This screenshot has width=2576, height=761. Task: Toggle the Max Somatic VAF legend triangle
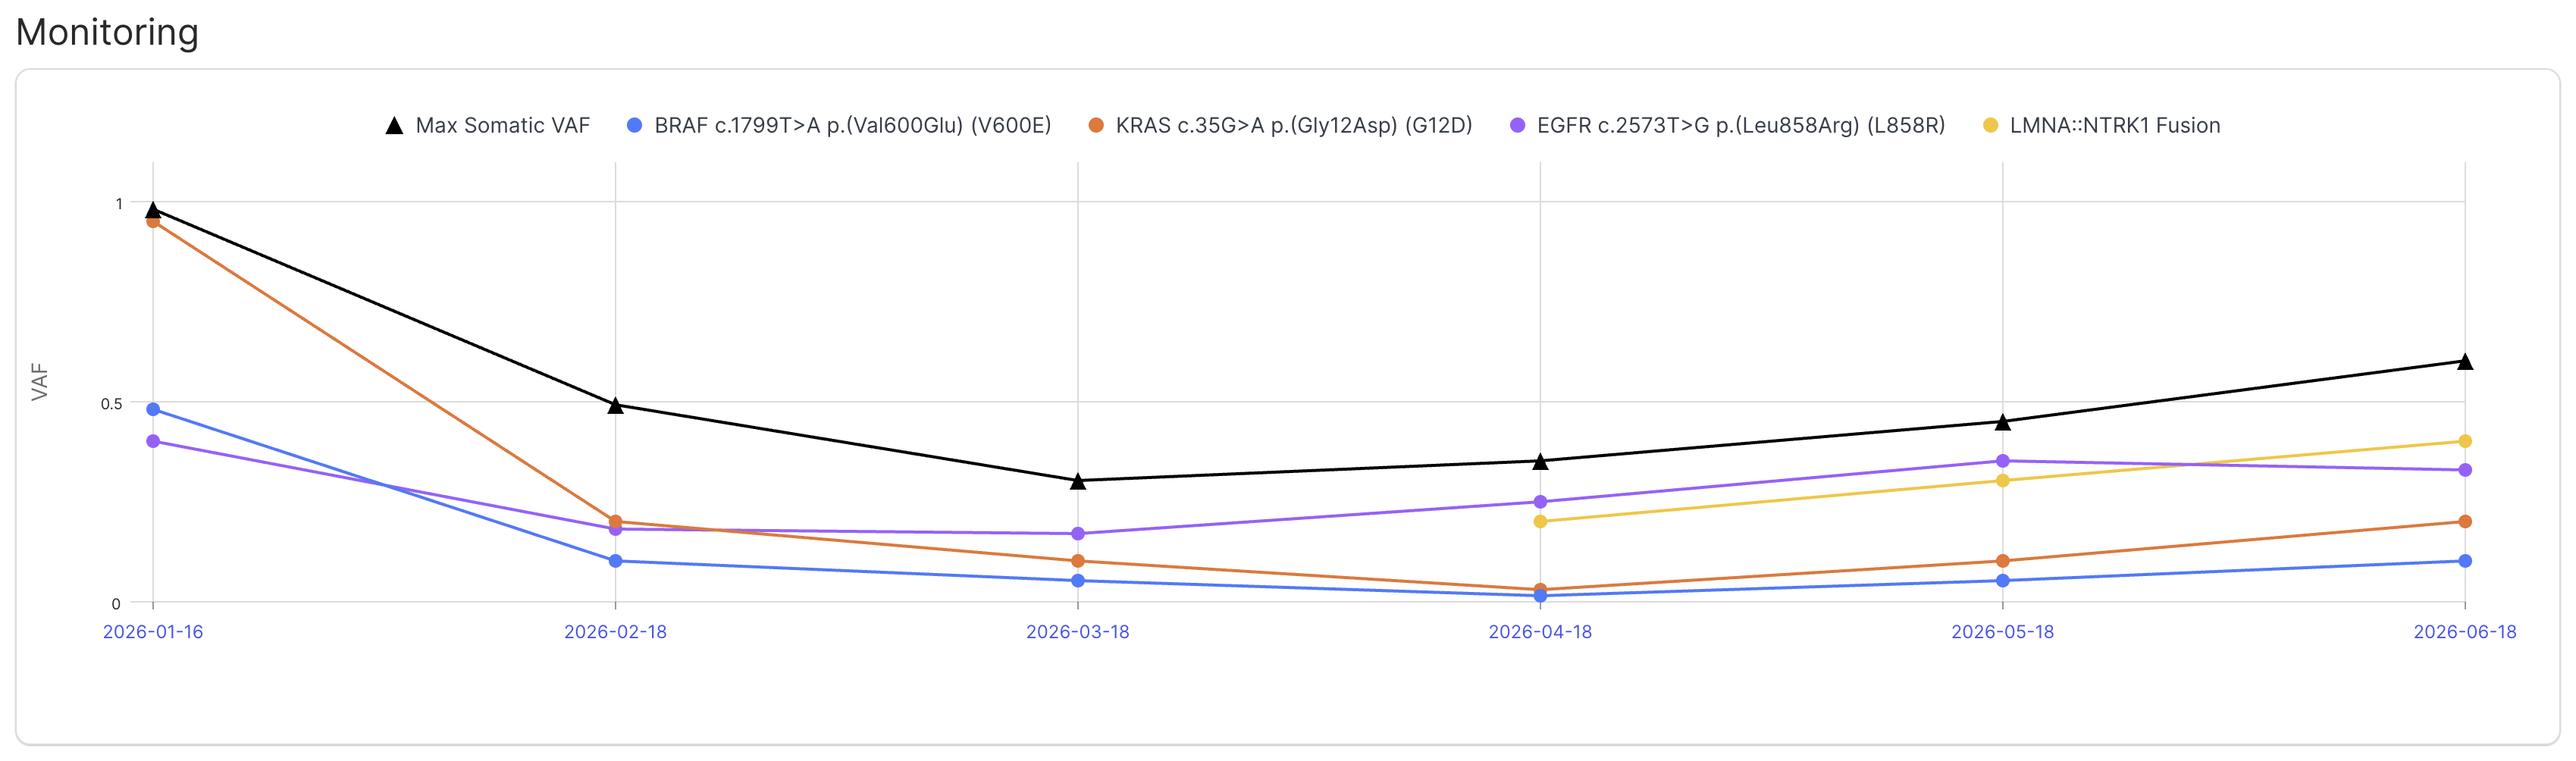pyautogui.click(x=394, y=126)
